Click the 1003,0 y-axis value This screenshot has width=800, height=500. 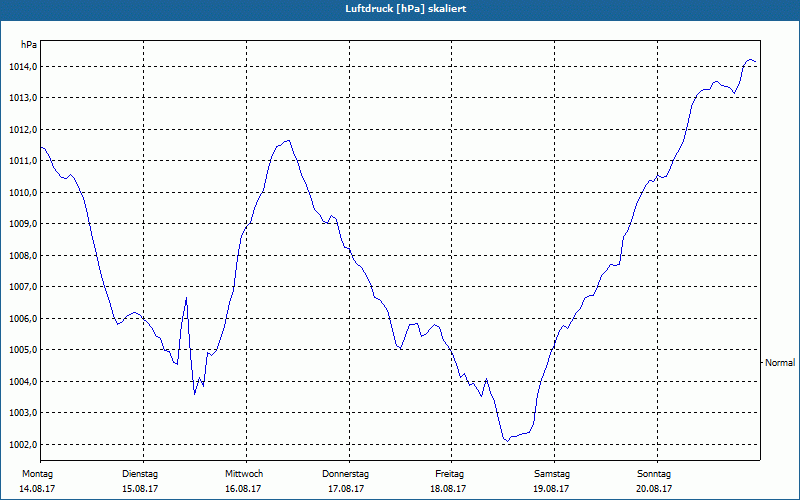(x=23, y=413)
